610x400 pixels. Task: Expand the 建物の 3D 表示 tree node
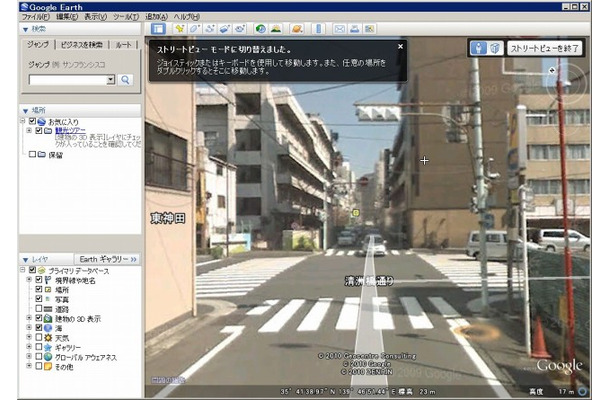pyautogui.click(x=29, y=318)
